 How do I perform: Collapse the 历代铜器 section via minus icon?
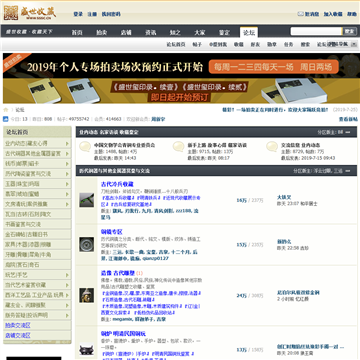pyautogui.click(x=348, y=171)
